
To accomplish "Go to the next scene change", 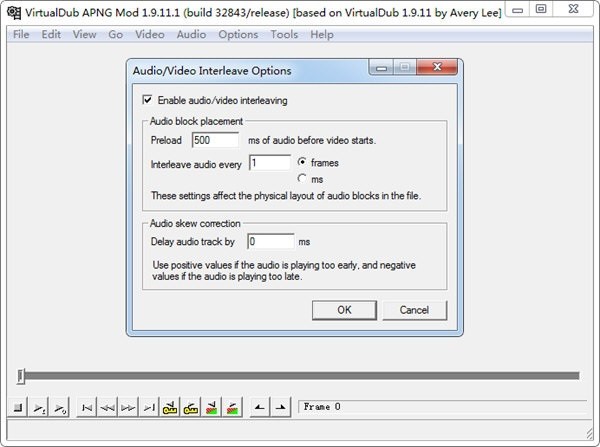I will [232, 408].
